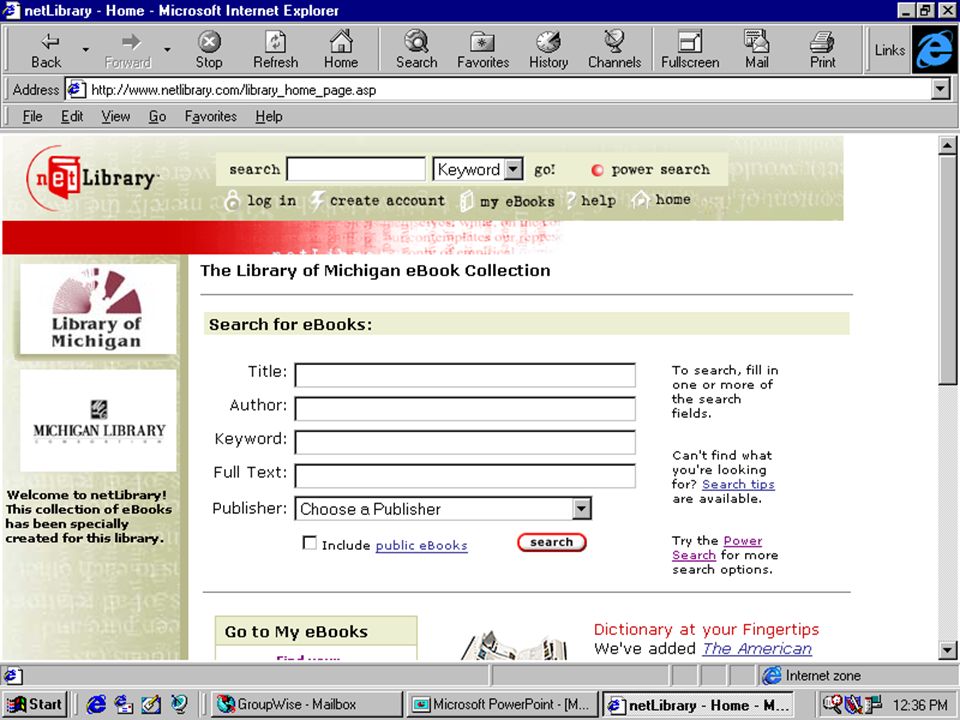This screenshot has height=720, width=960.
Task: Open Channels from the toolbar
Action: tap(615, 50)
